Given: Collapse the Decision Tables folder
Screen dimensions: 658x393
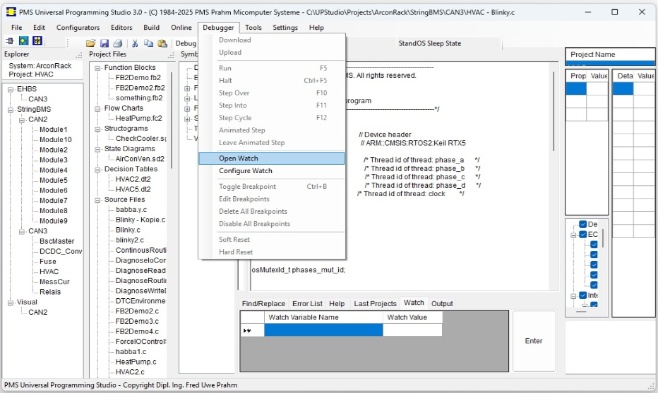Looking at the screenshot, I should coord(97,169).
